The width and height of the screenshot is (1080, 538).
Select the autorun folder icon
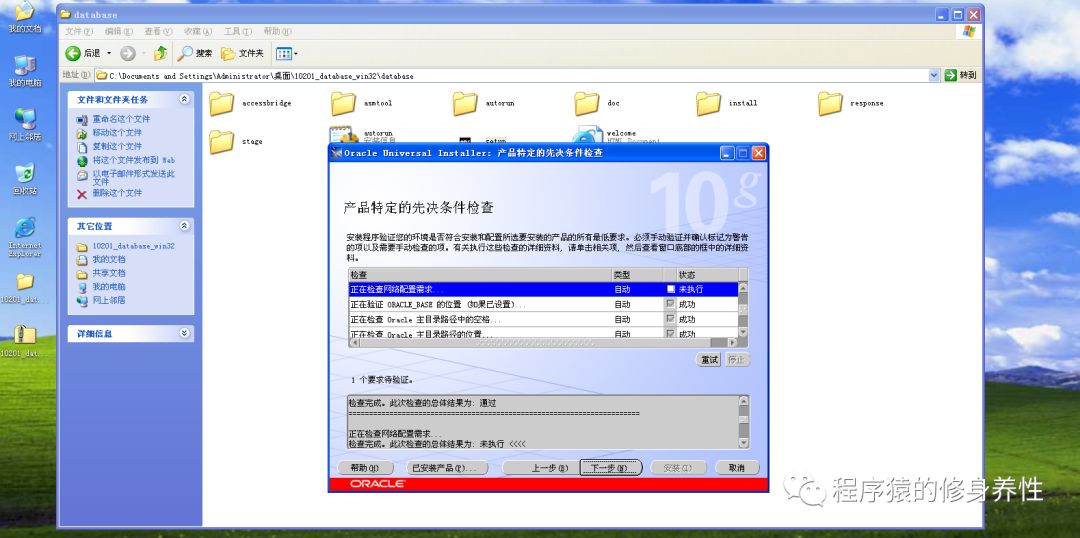[x=465, y=103]
